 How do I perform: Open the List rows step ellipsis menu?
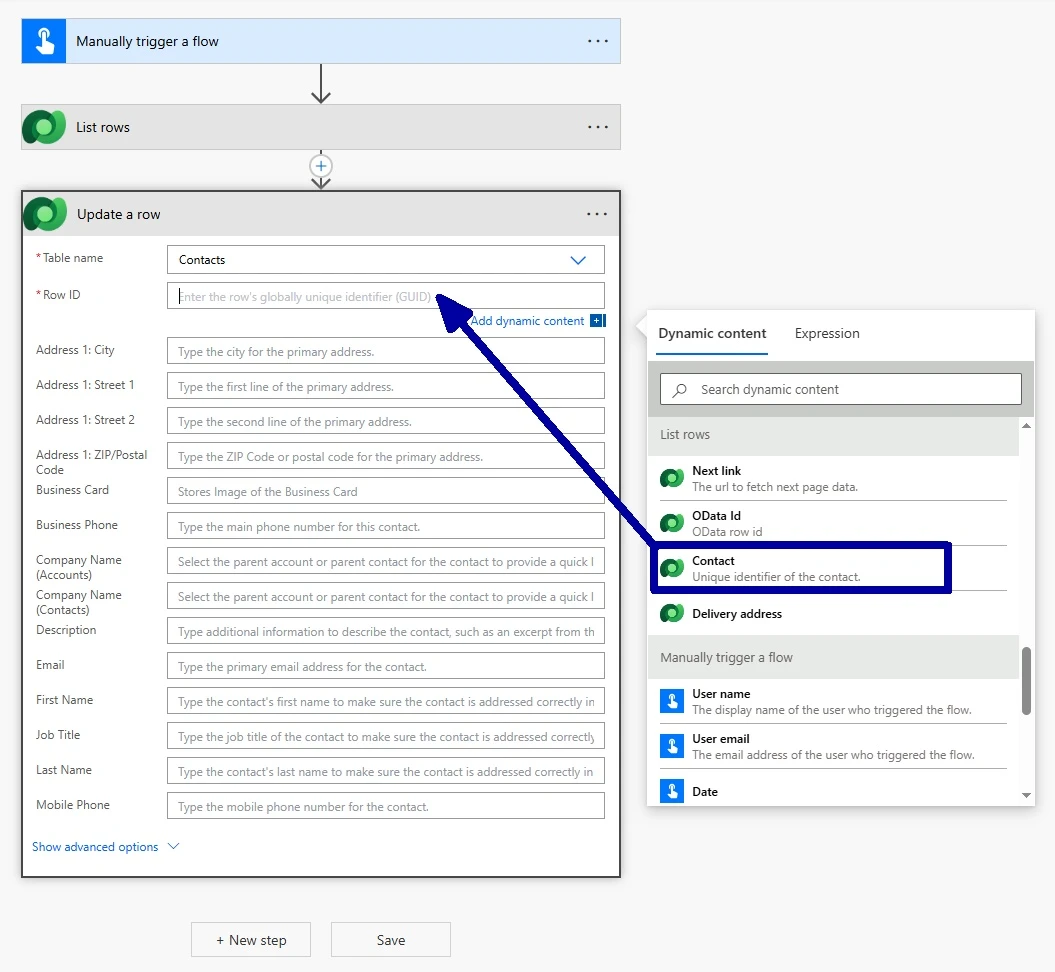tap(597, 127)
